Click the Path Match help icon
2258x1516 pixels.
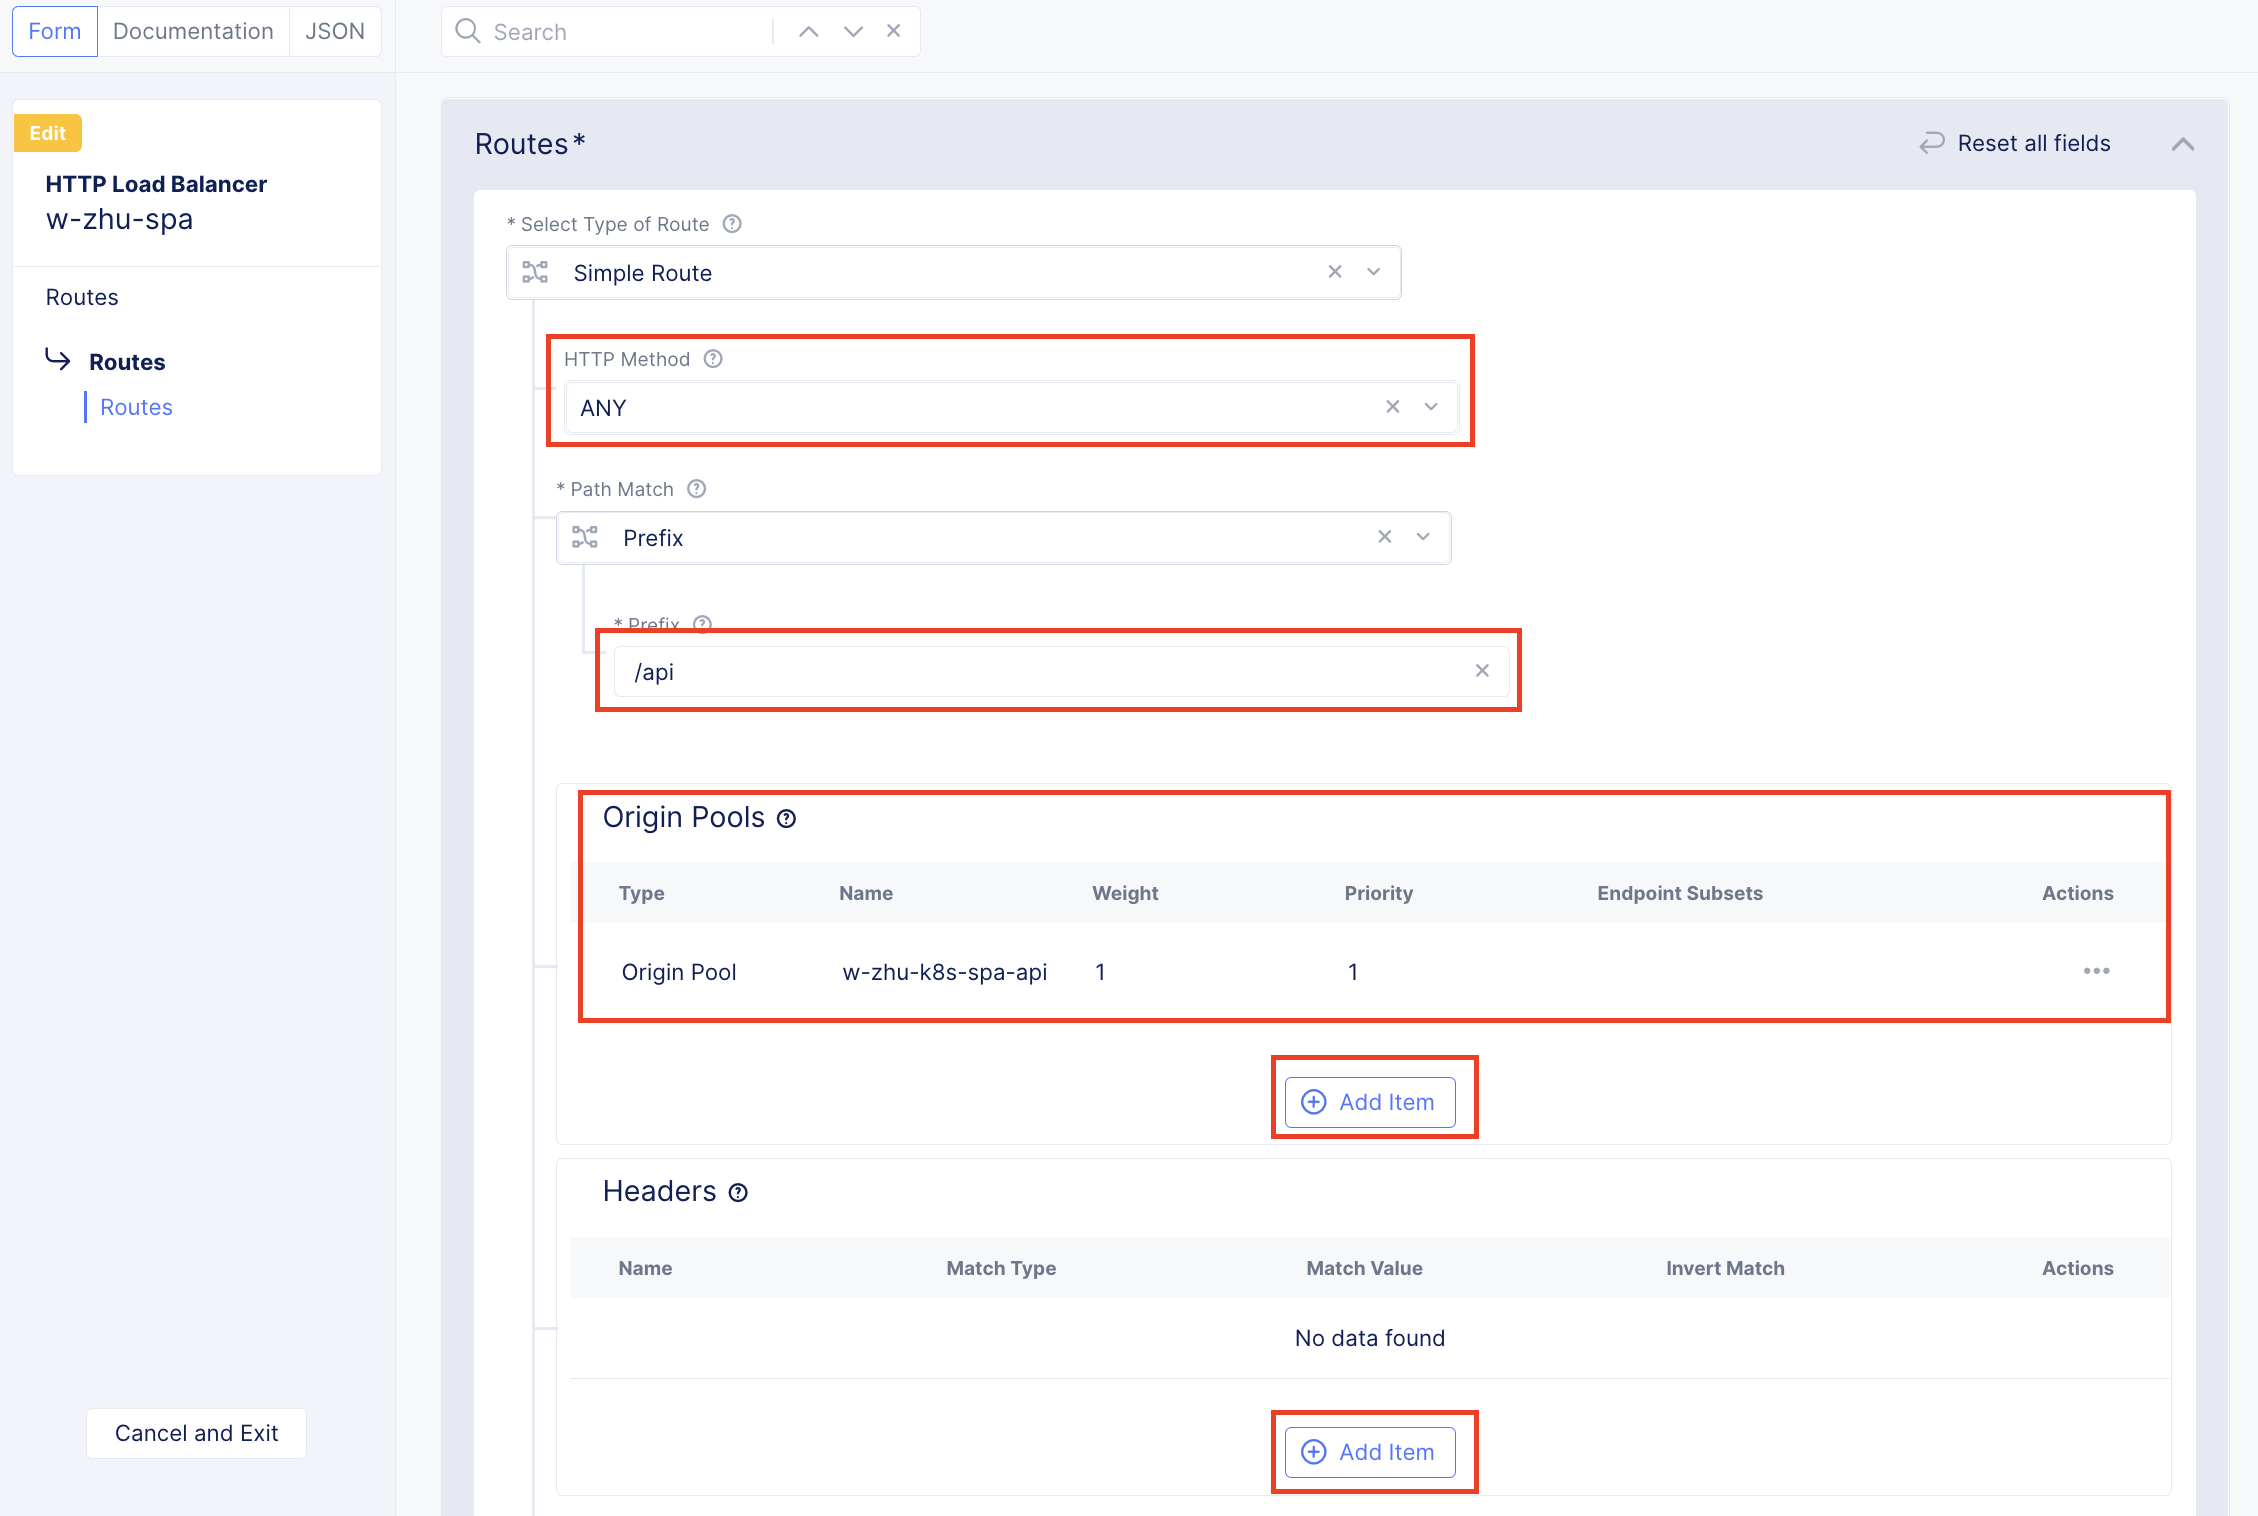coord(697,489)
